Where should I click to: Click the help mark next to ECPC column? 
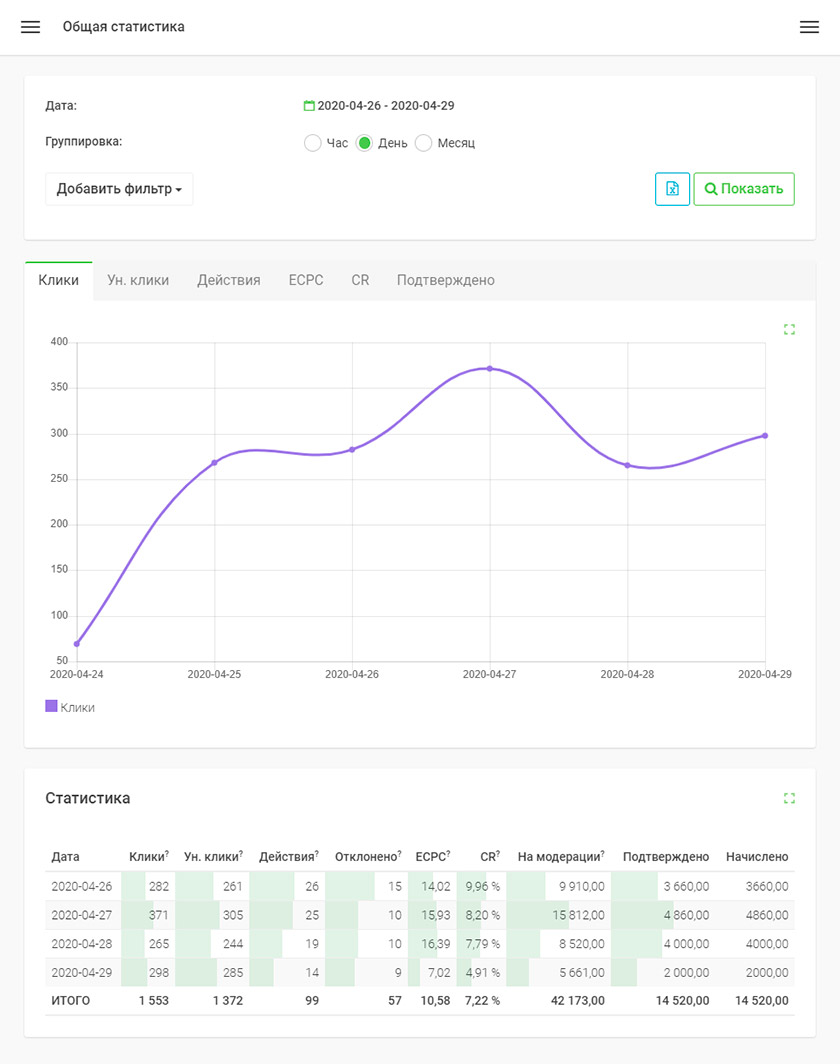(x=448, y=853)
